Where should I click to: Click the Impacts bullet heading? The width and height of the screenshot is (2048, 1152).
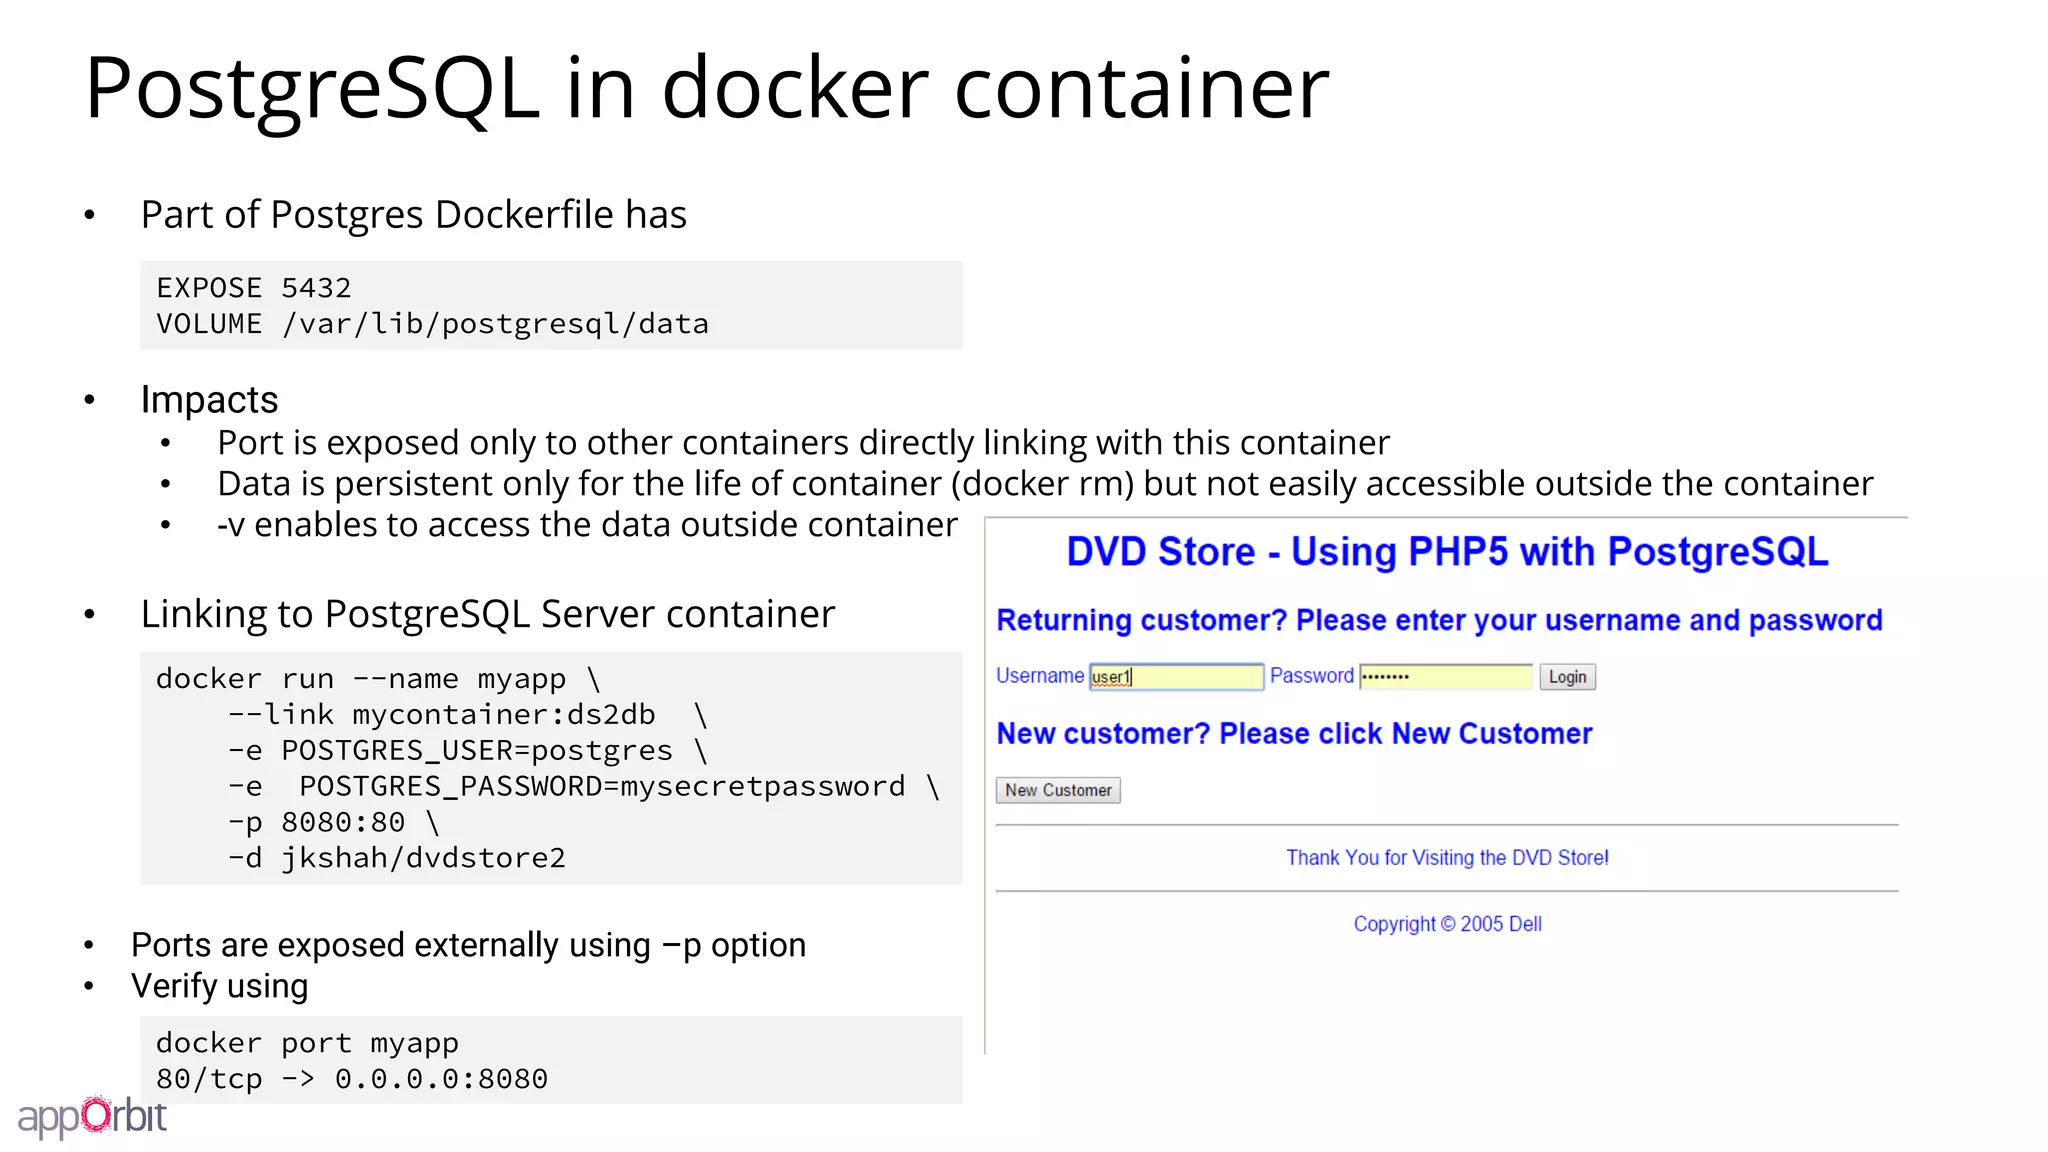209,400
